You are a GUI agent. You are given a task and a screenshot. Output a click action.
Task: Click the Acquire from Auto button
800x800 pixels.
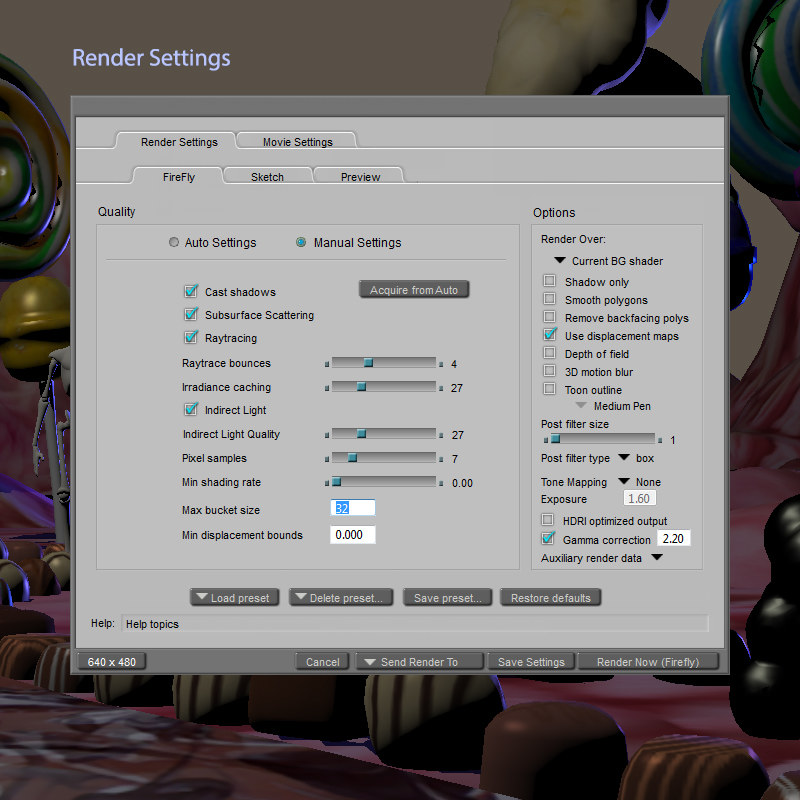pyautogui.click(x=414, y=290)
